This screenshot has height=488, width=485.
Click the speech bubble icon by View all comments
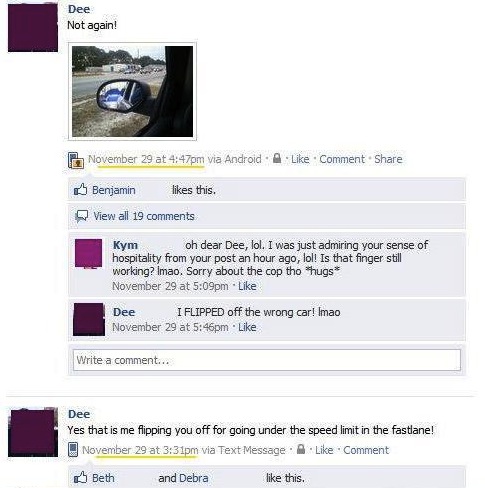tap(81, 216)
